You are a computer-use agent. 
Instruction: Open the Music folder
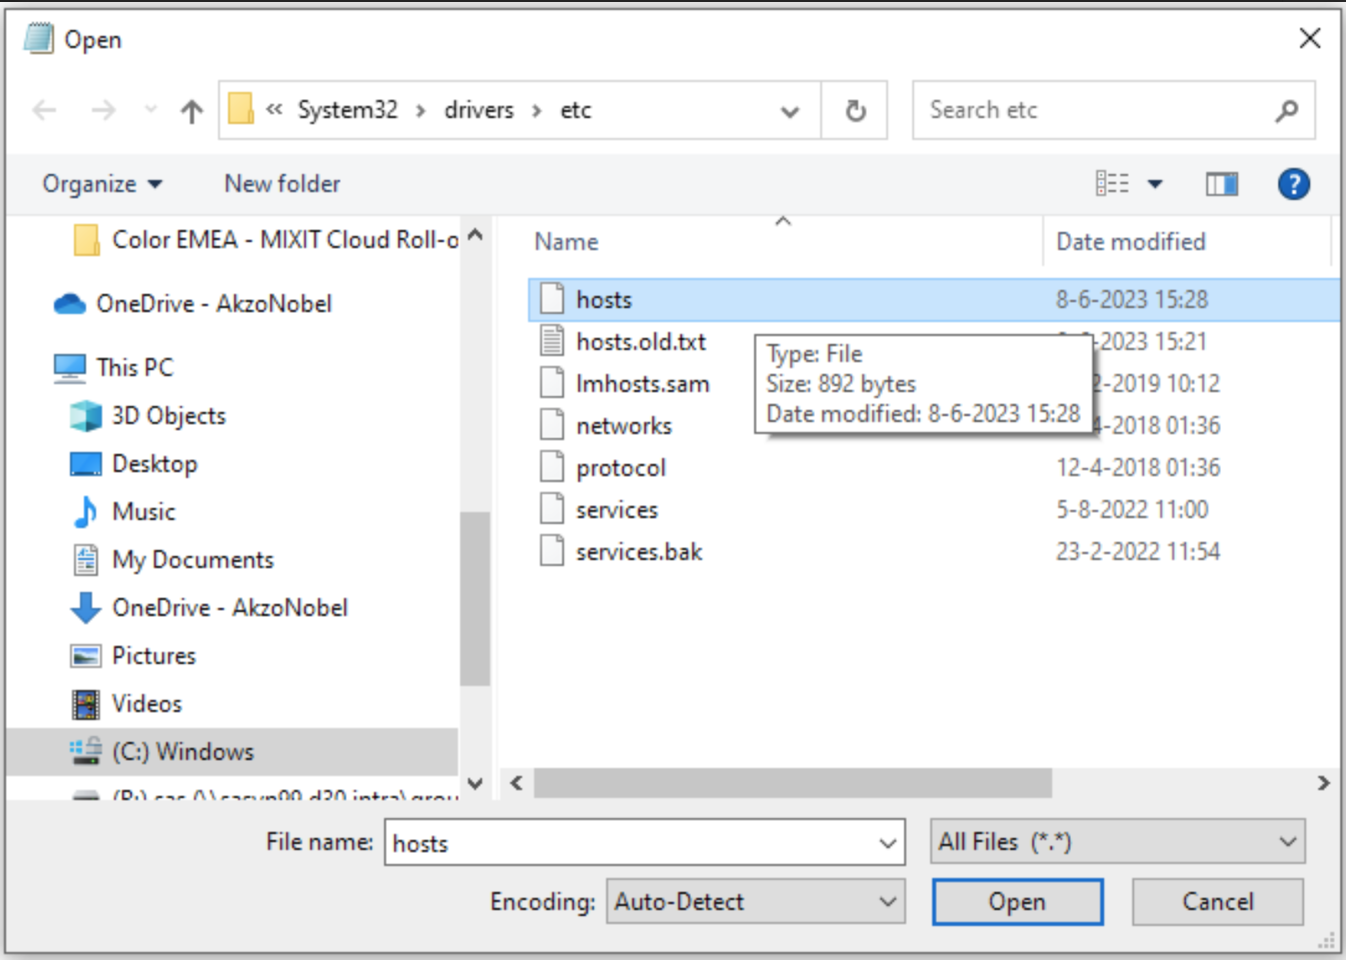[141, 511]
